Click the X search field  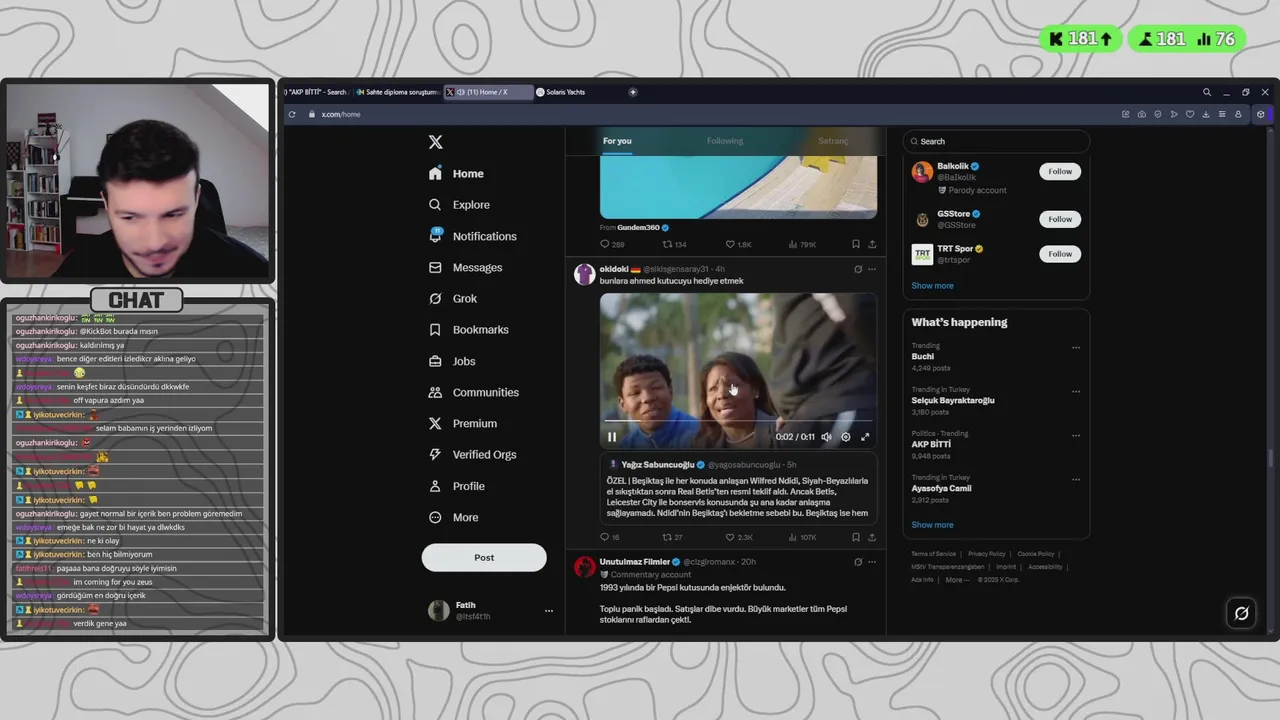coord(996,141)
